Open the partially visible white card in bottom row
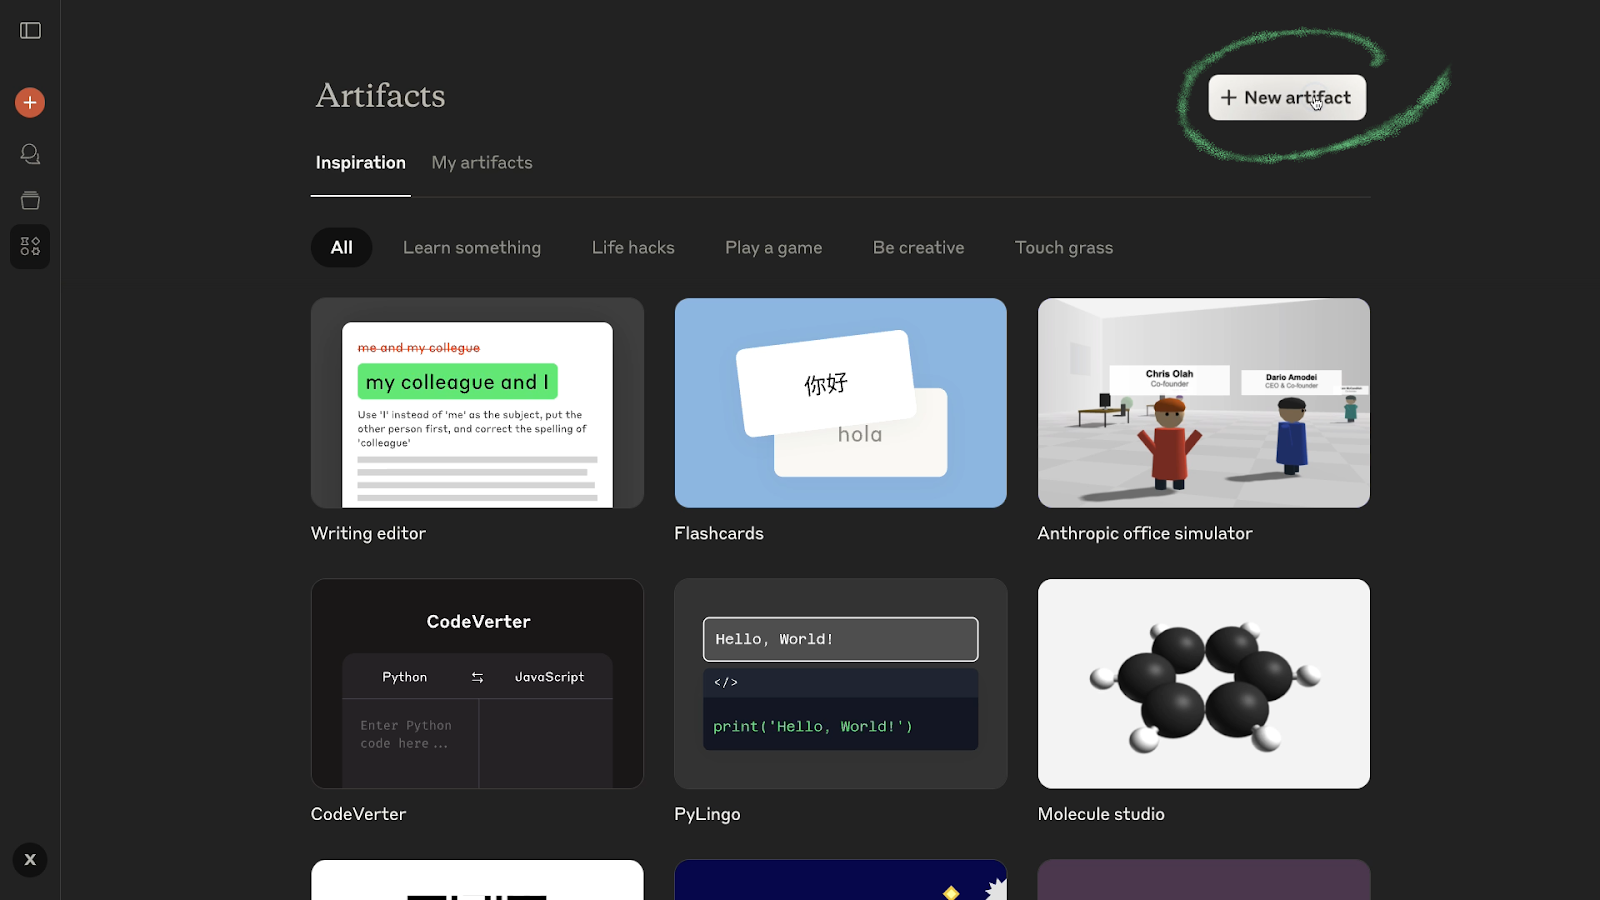Image resolution: width=1600 pixels, height=900 pixels. pos(477,880)
